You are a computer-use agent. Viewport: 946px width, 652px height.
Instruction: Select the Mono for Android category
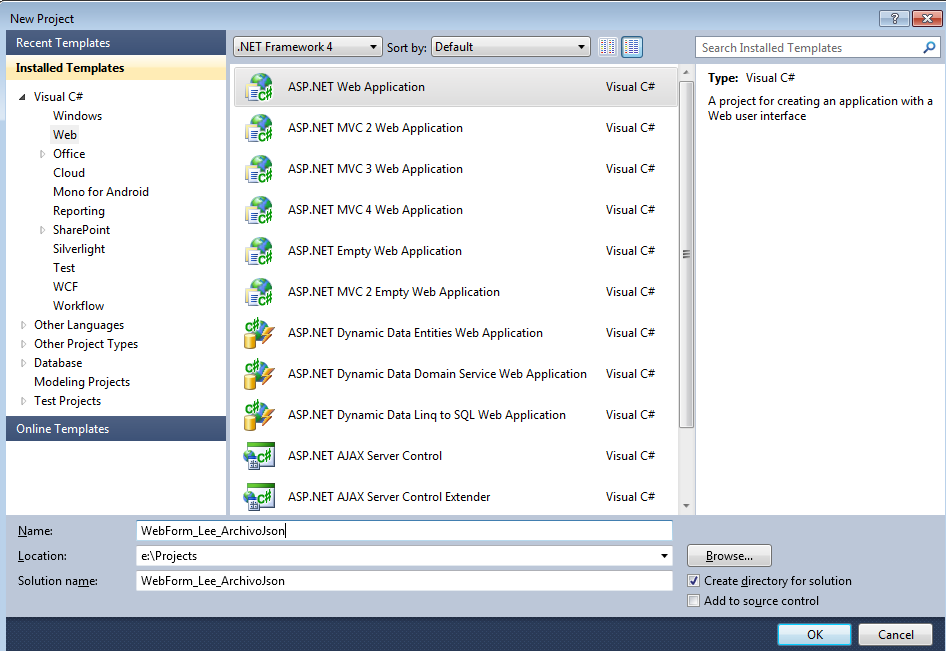pyautogui.click(x=101, y=192)
